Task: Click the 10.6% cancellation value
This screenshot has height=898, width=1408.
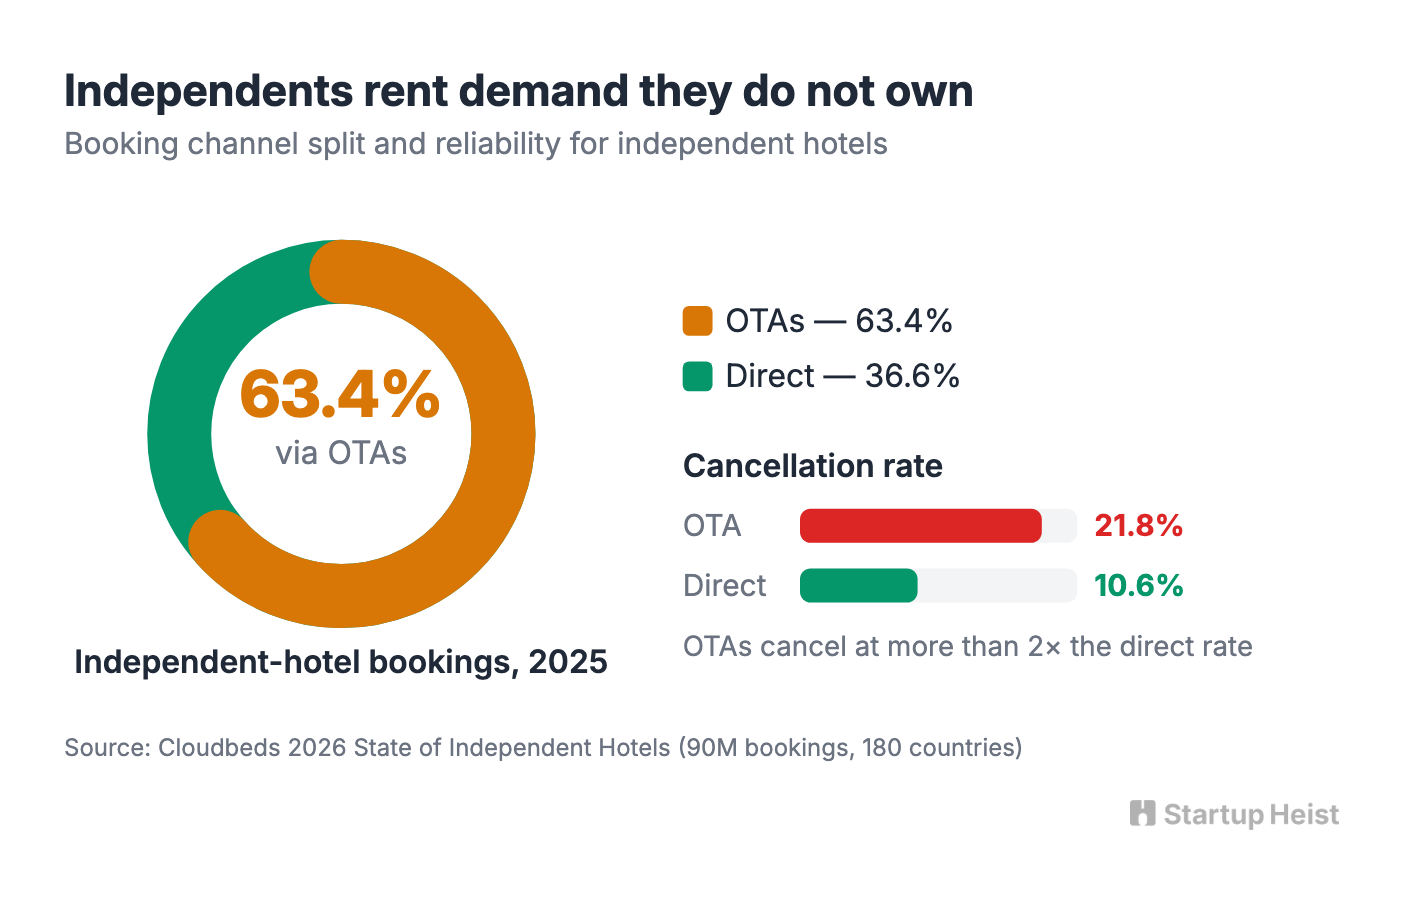Action: pyautogui.click(x=1138, y=586)
